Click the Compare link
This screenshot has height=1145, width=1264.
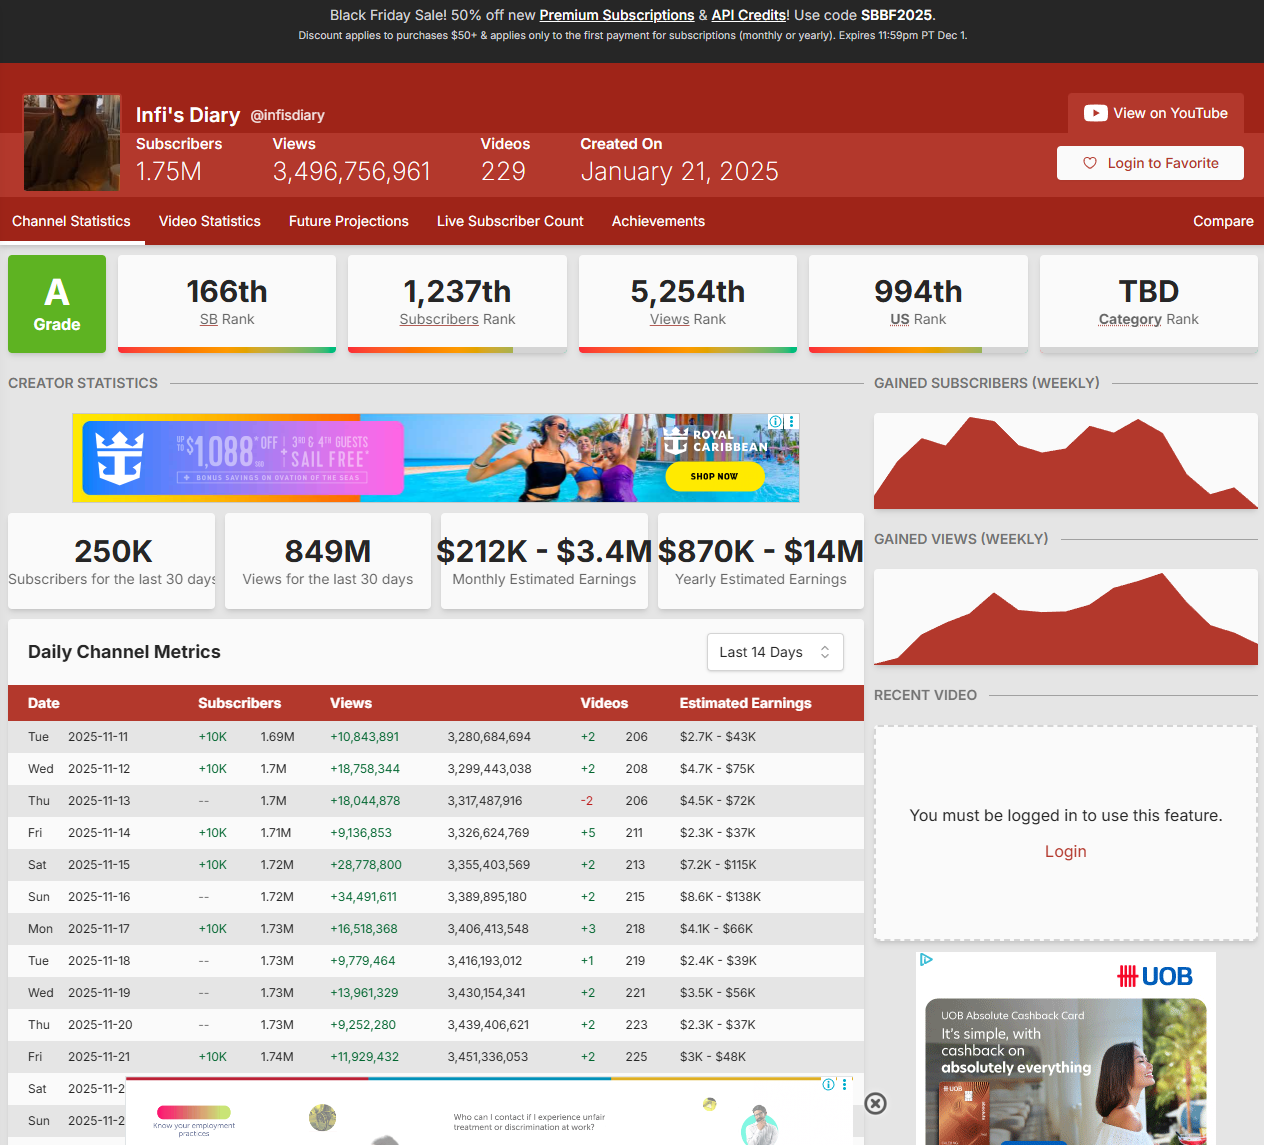pos(1222,221)
